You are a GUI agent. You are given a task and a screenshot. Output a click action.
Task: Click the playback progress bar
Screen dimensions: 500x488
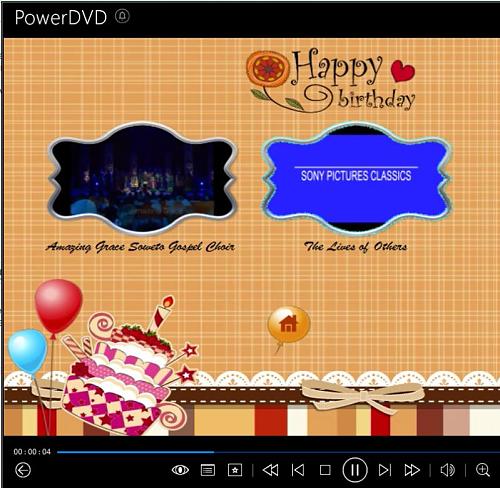tap(278, 452)
